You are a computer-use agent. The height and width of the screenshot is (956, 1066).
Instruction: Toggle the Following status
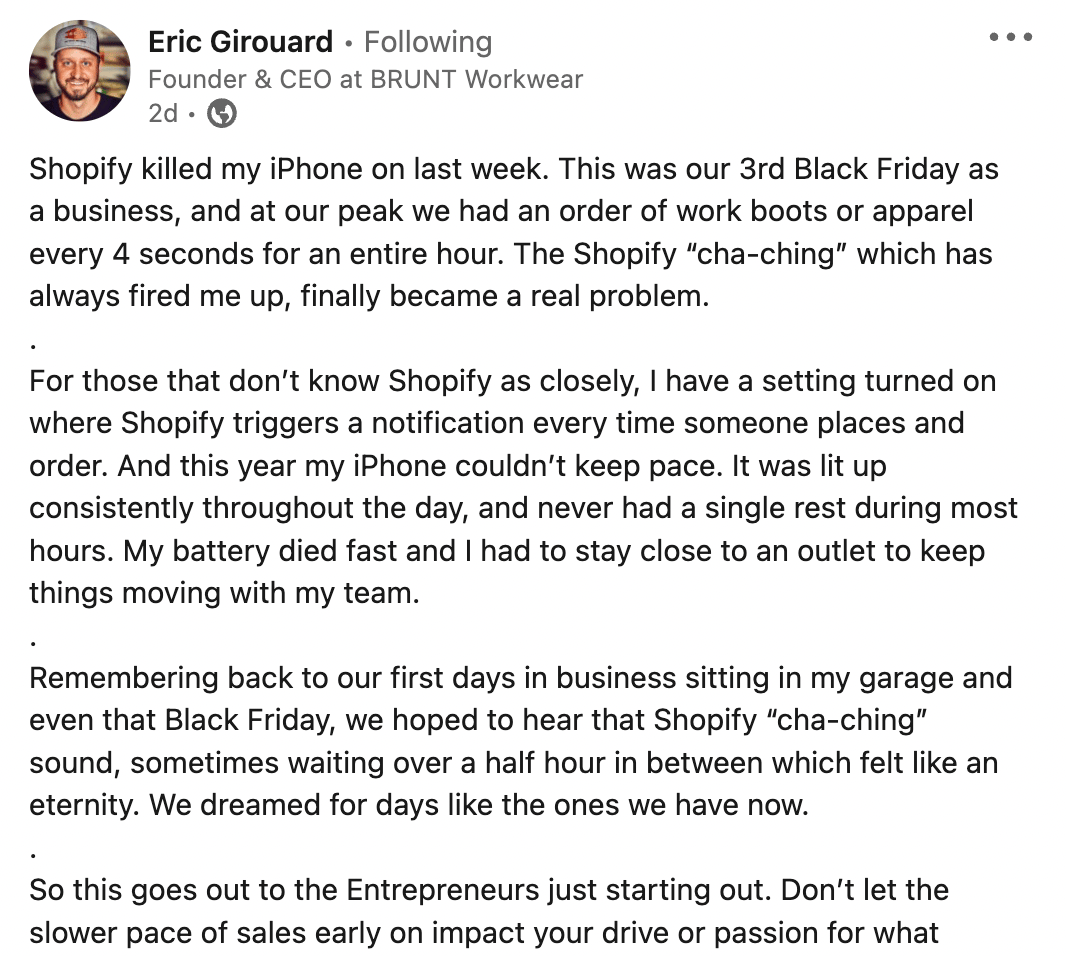click(428, 42)
